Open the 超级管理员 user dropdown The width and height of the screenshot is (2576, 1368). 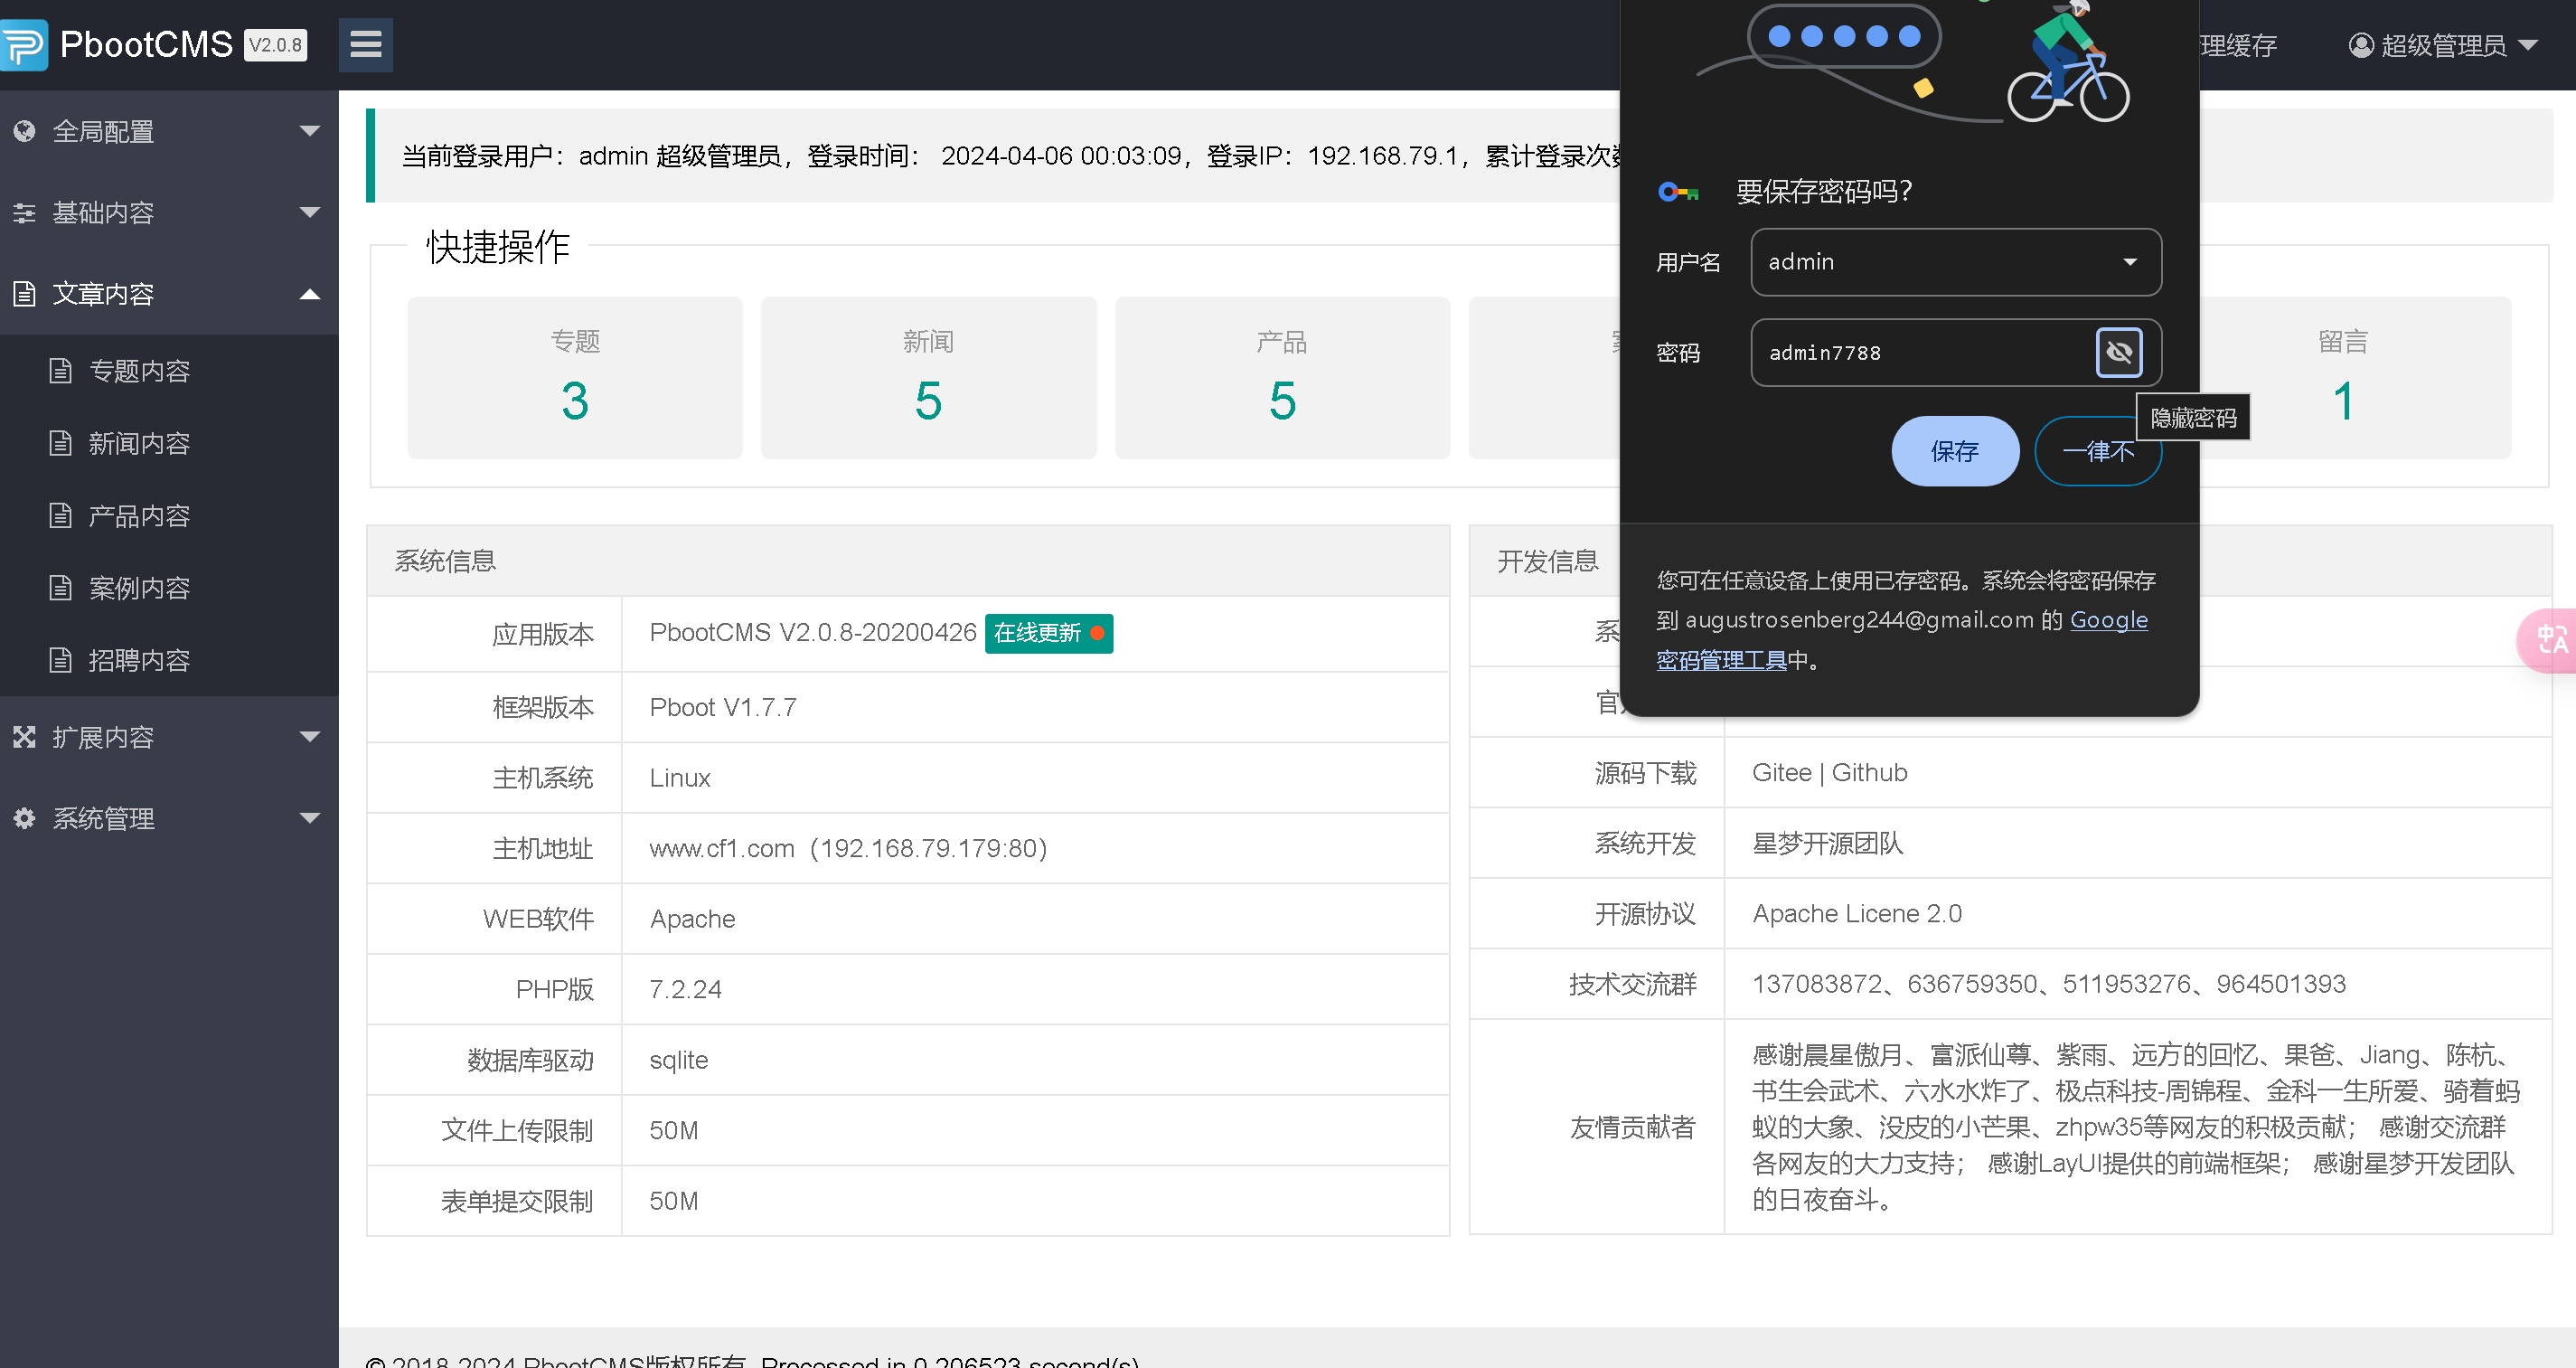pos(2442,45)
